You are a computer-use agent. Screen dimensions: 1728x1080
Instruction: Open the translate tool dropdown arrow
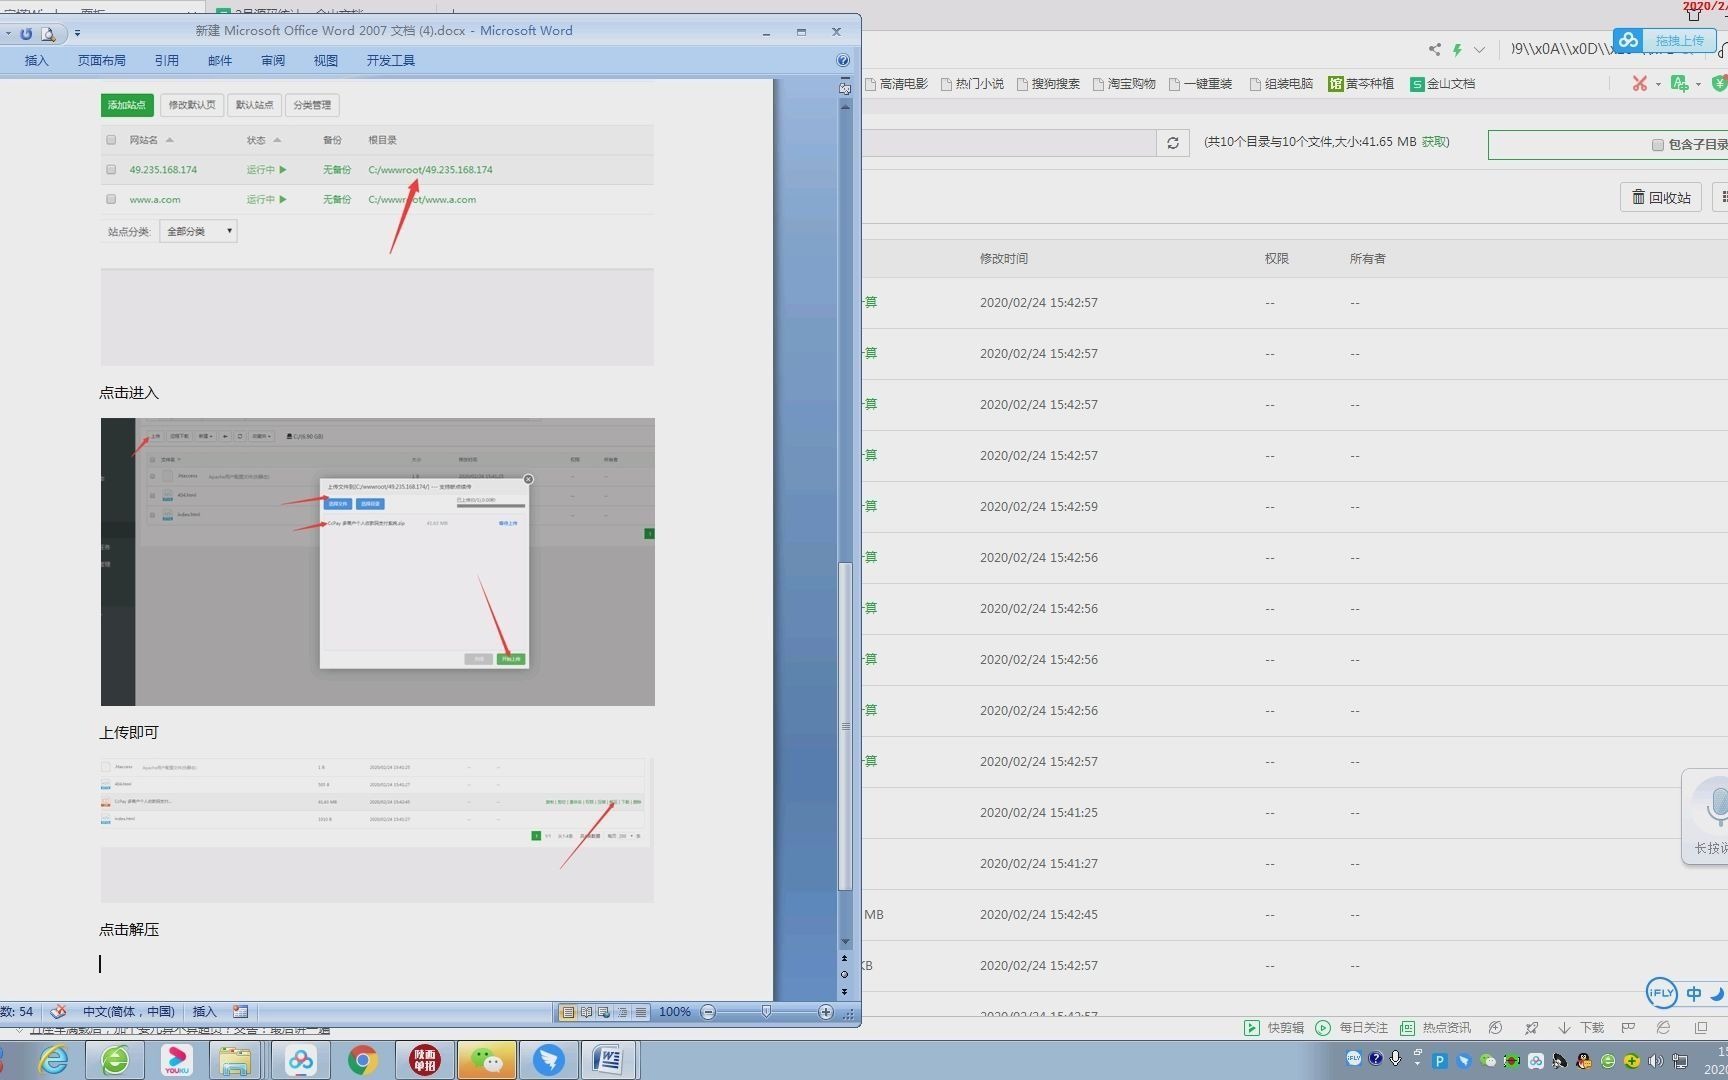tap(1698, 84)
